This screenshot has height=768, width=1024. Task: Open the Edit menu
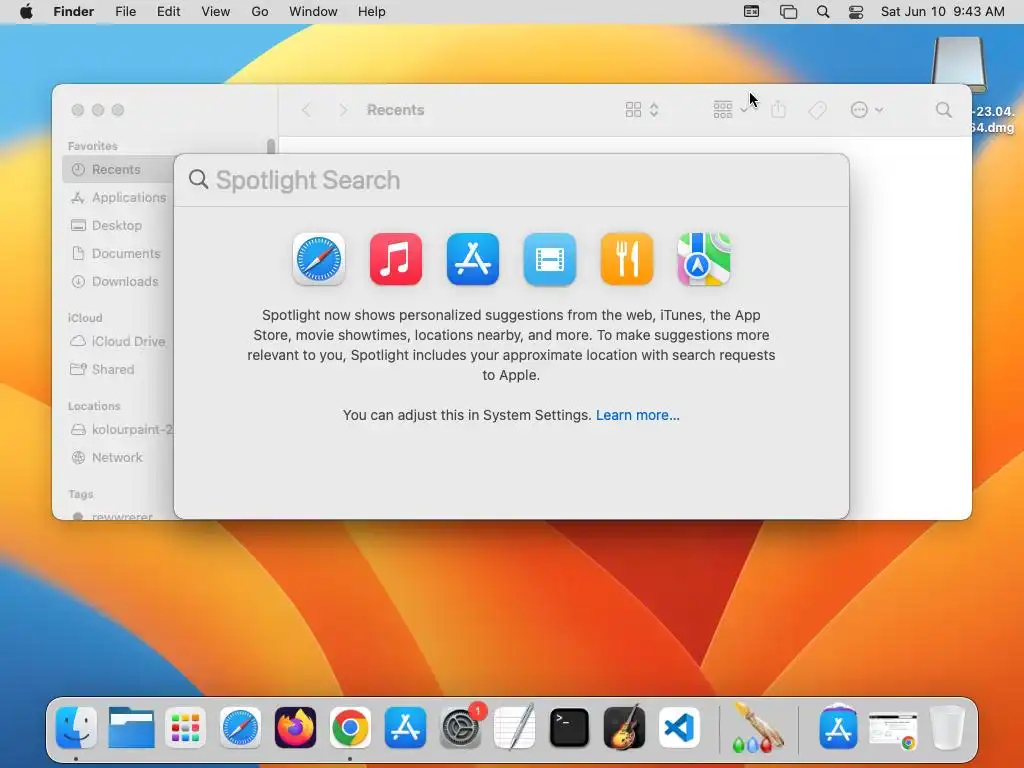pos(168,12)
